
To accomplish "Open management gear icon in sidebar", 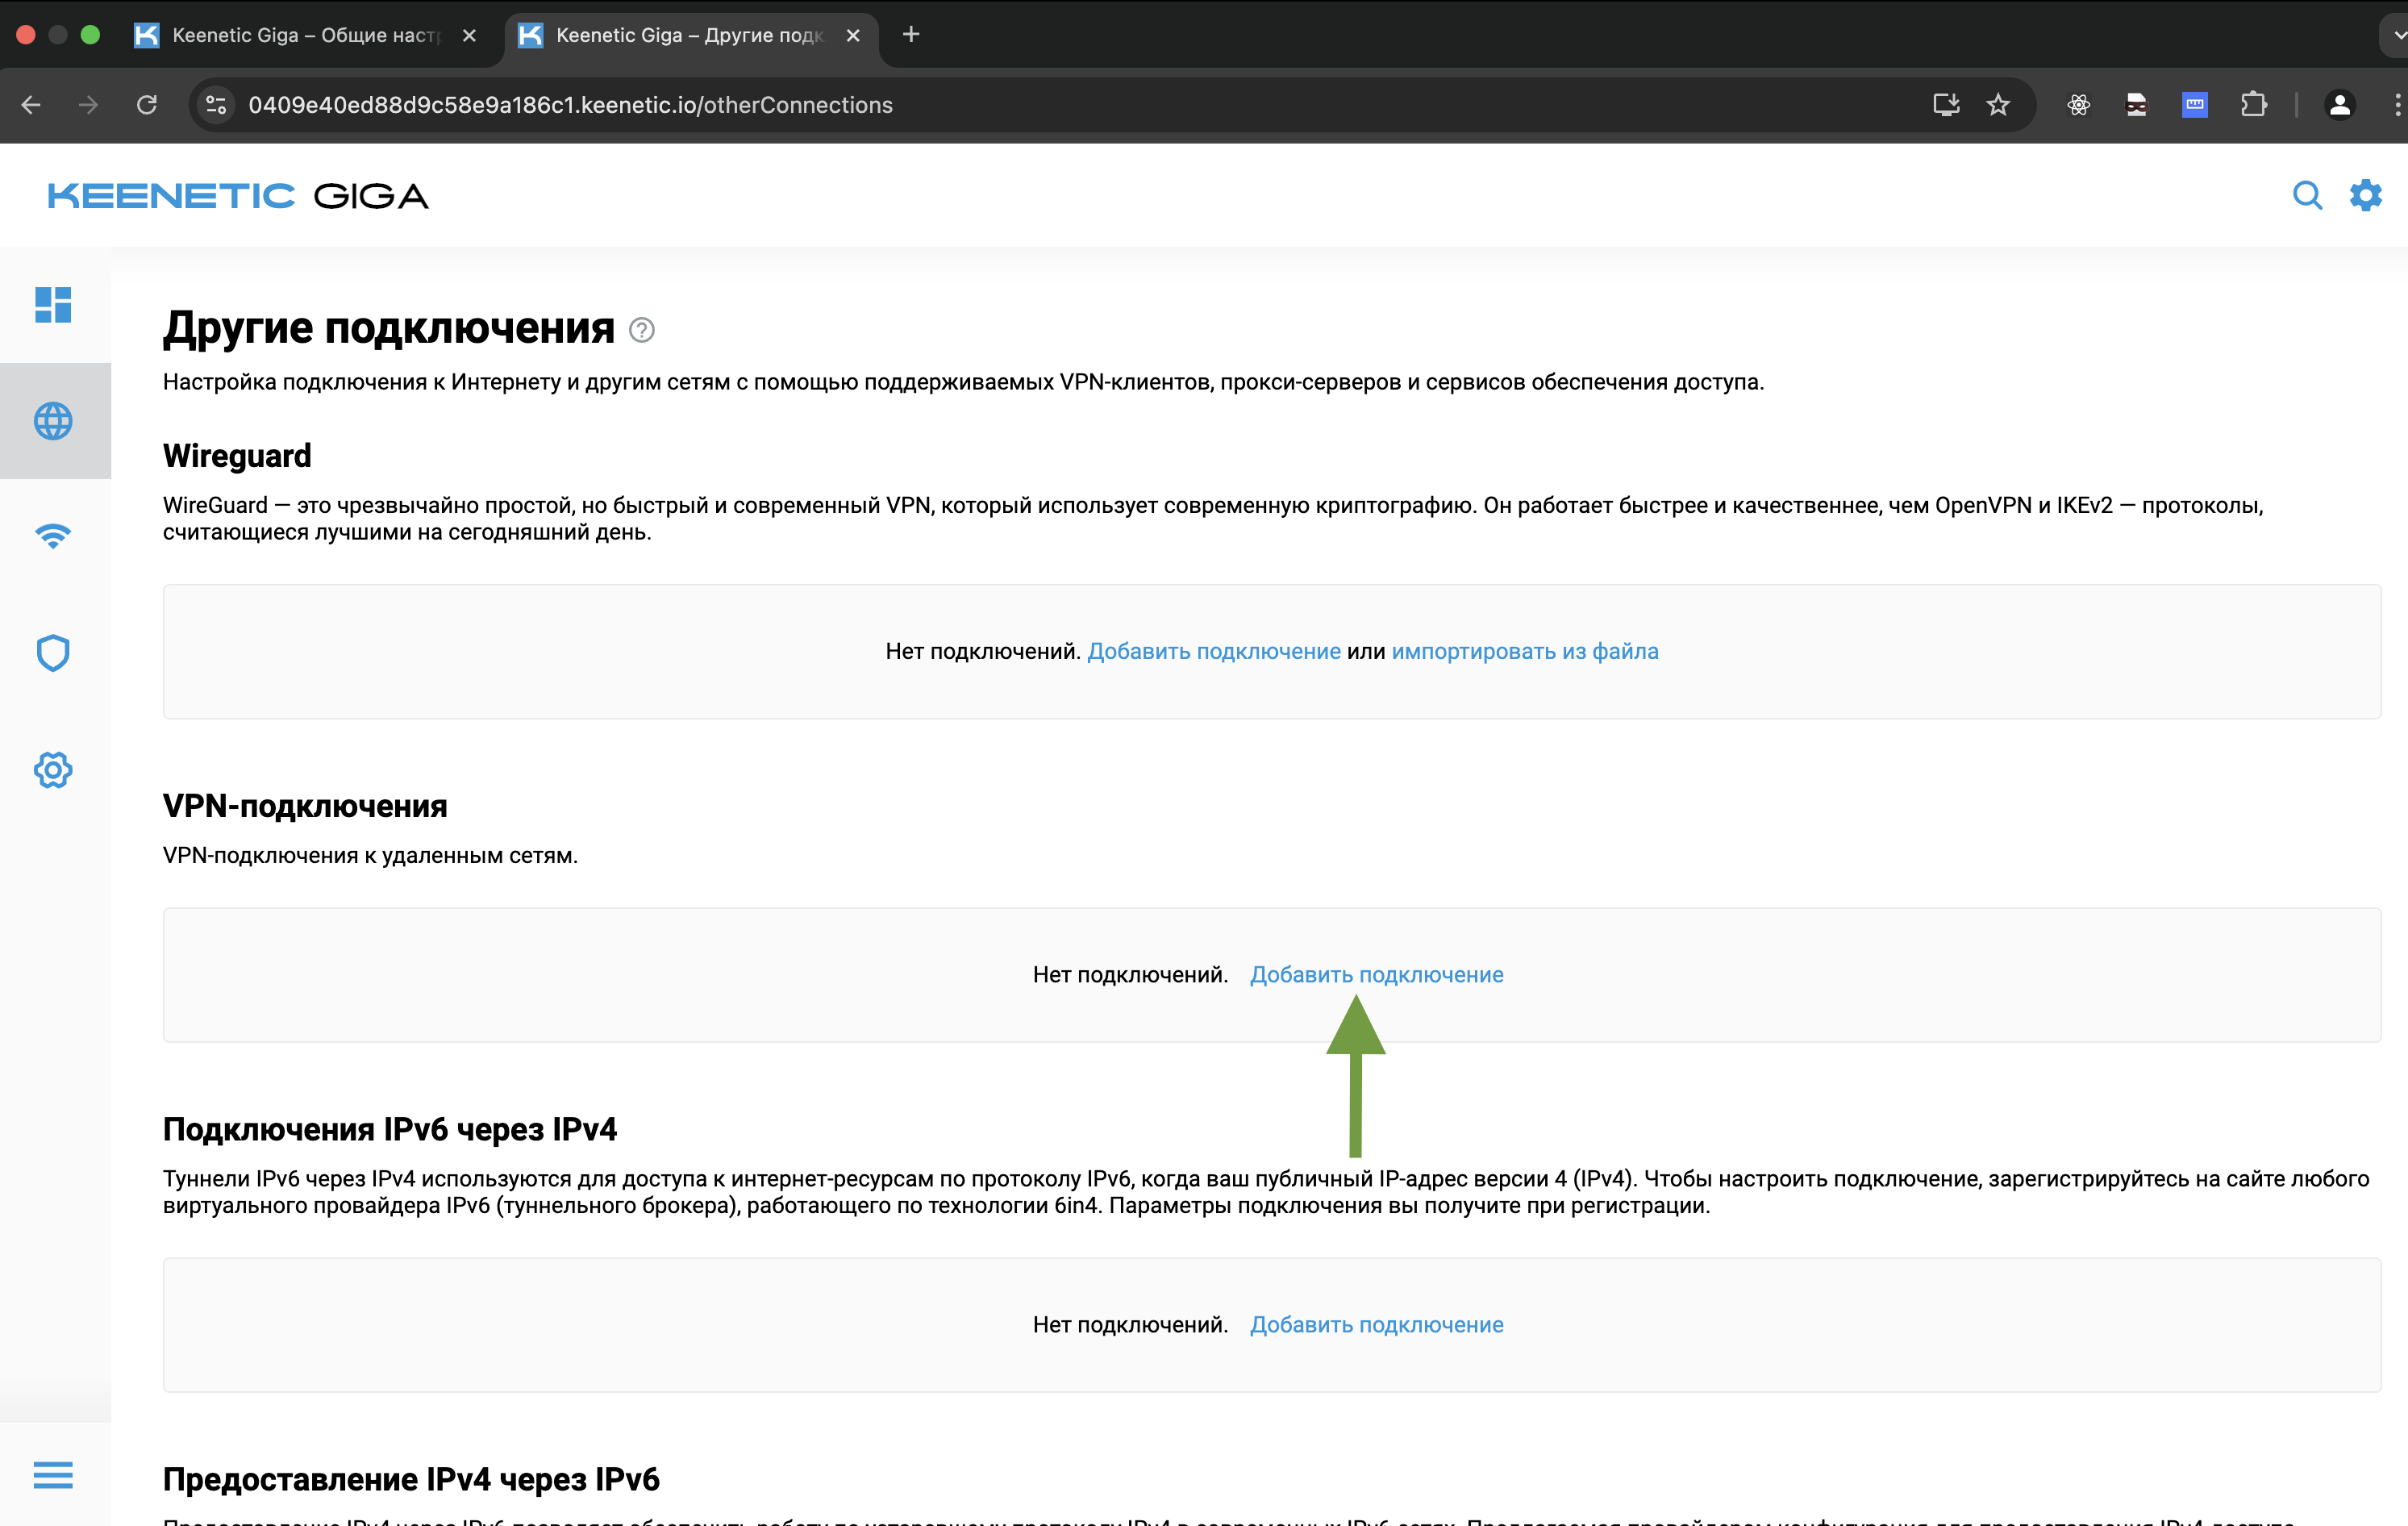I will [53, 770].
